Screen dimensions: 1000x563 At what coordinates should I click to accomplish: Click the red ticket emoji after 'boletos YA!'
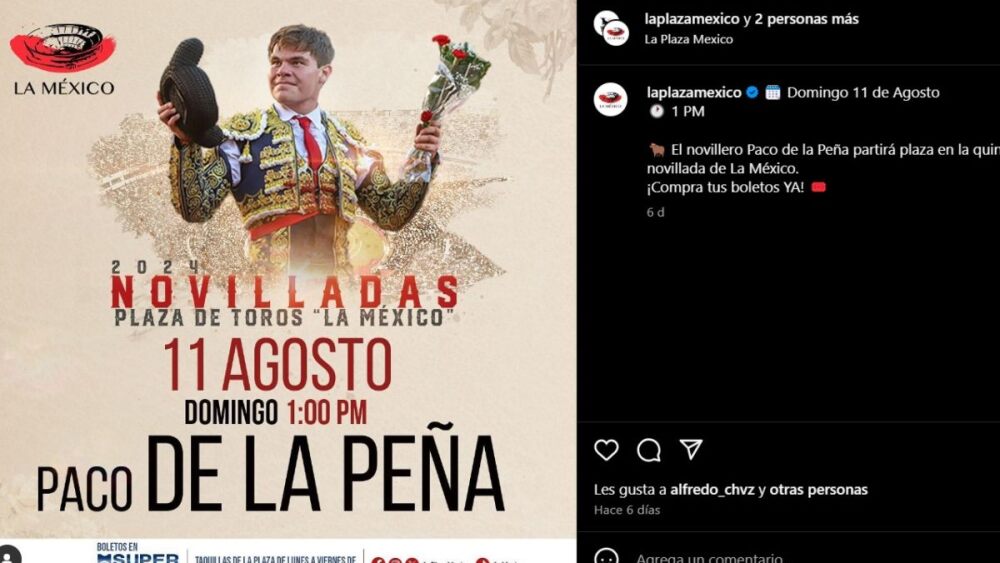pos(818,187)
